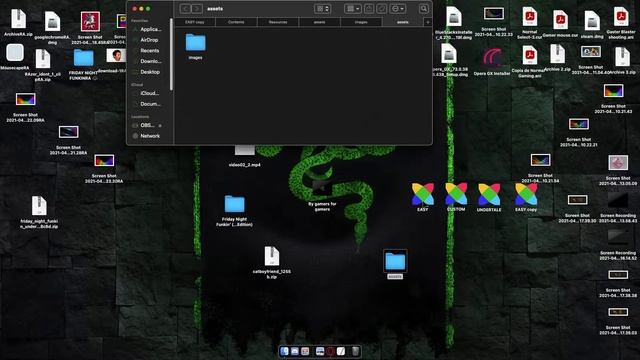
Task: Click the Finder search magnifier icon
Action: tap(424, 9)
